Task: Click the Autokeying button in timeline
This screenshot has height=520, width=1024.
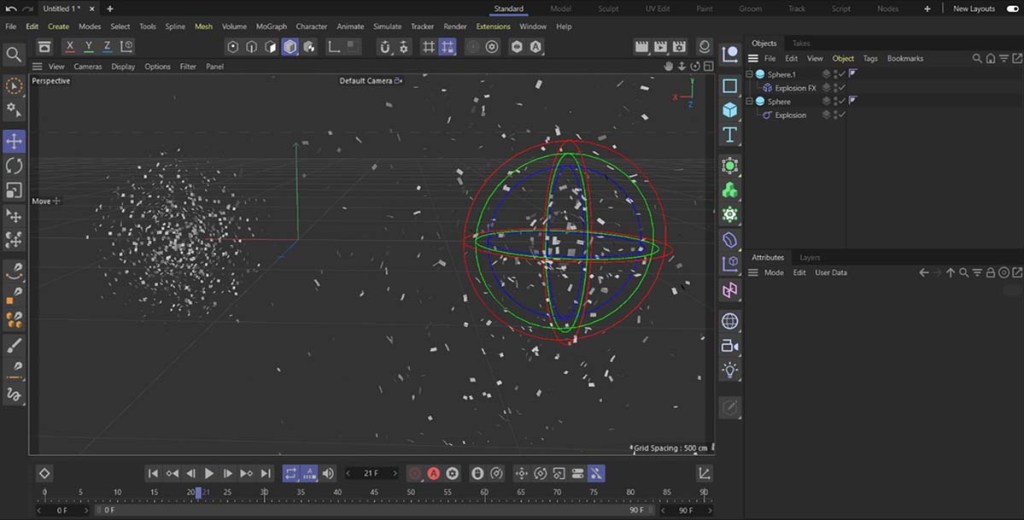Action: [434, 473]
